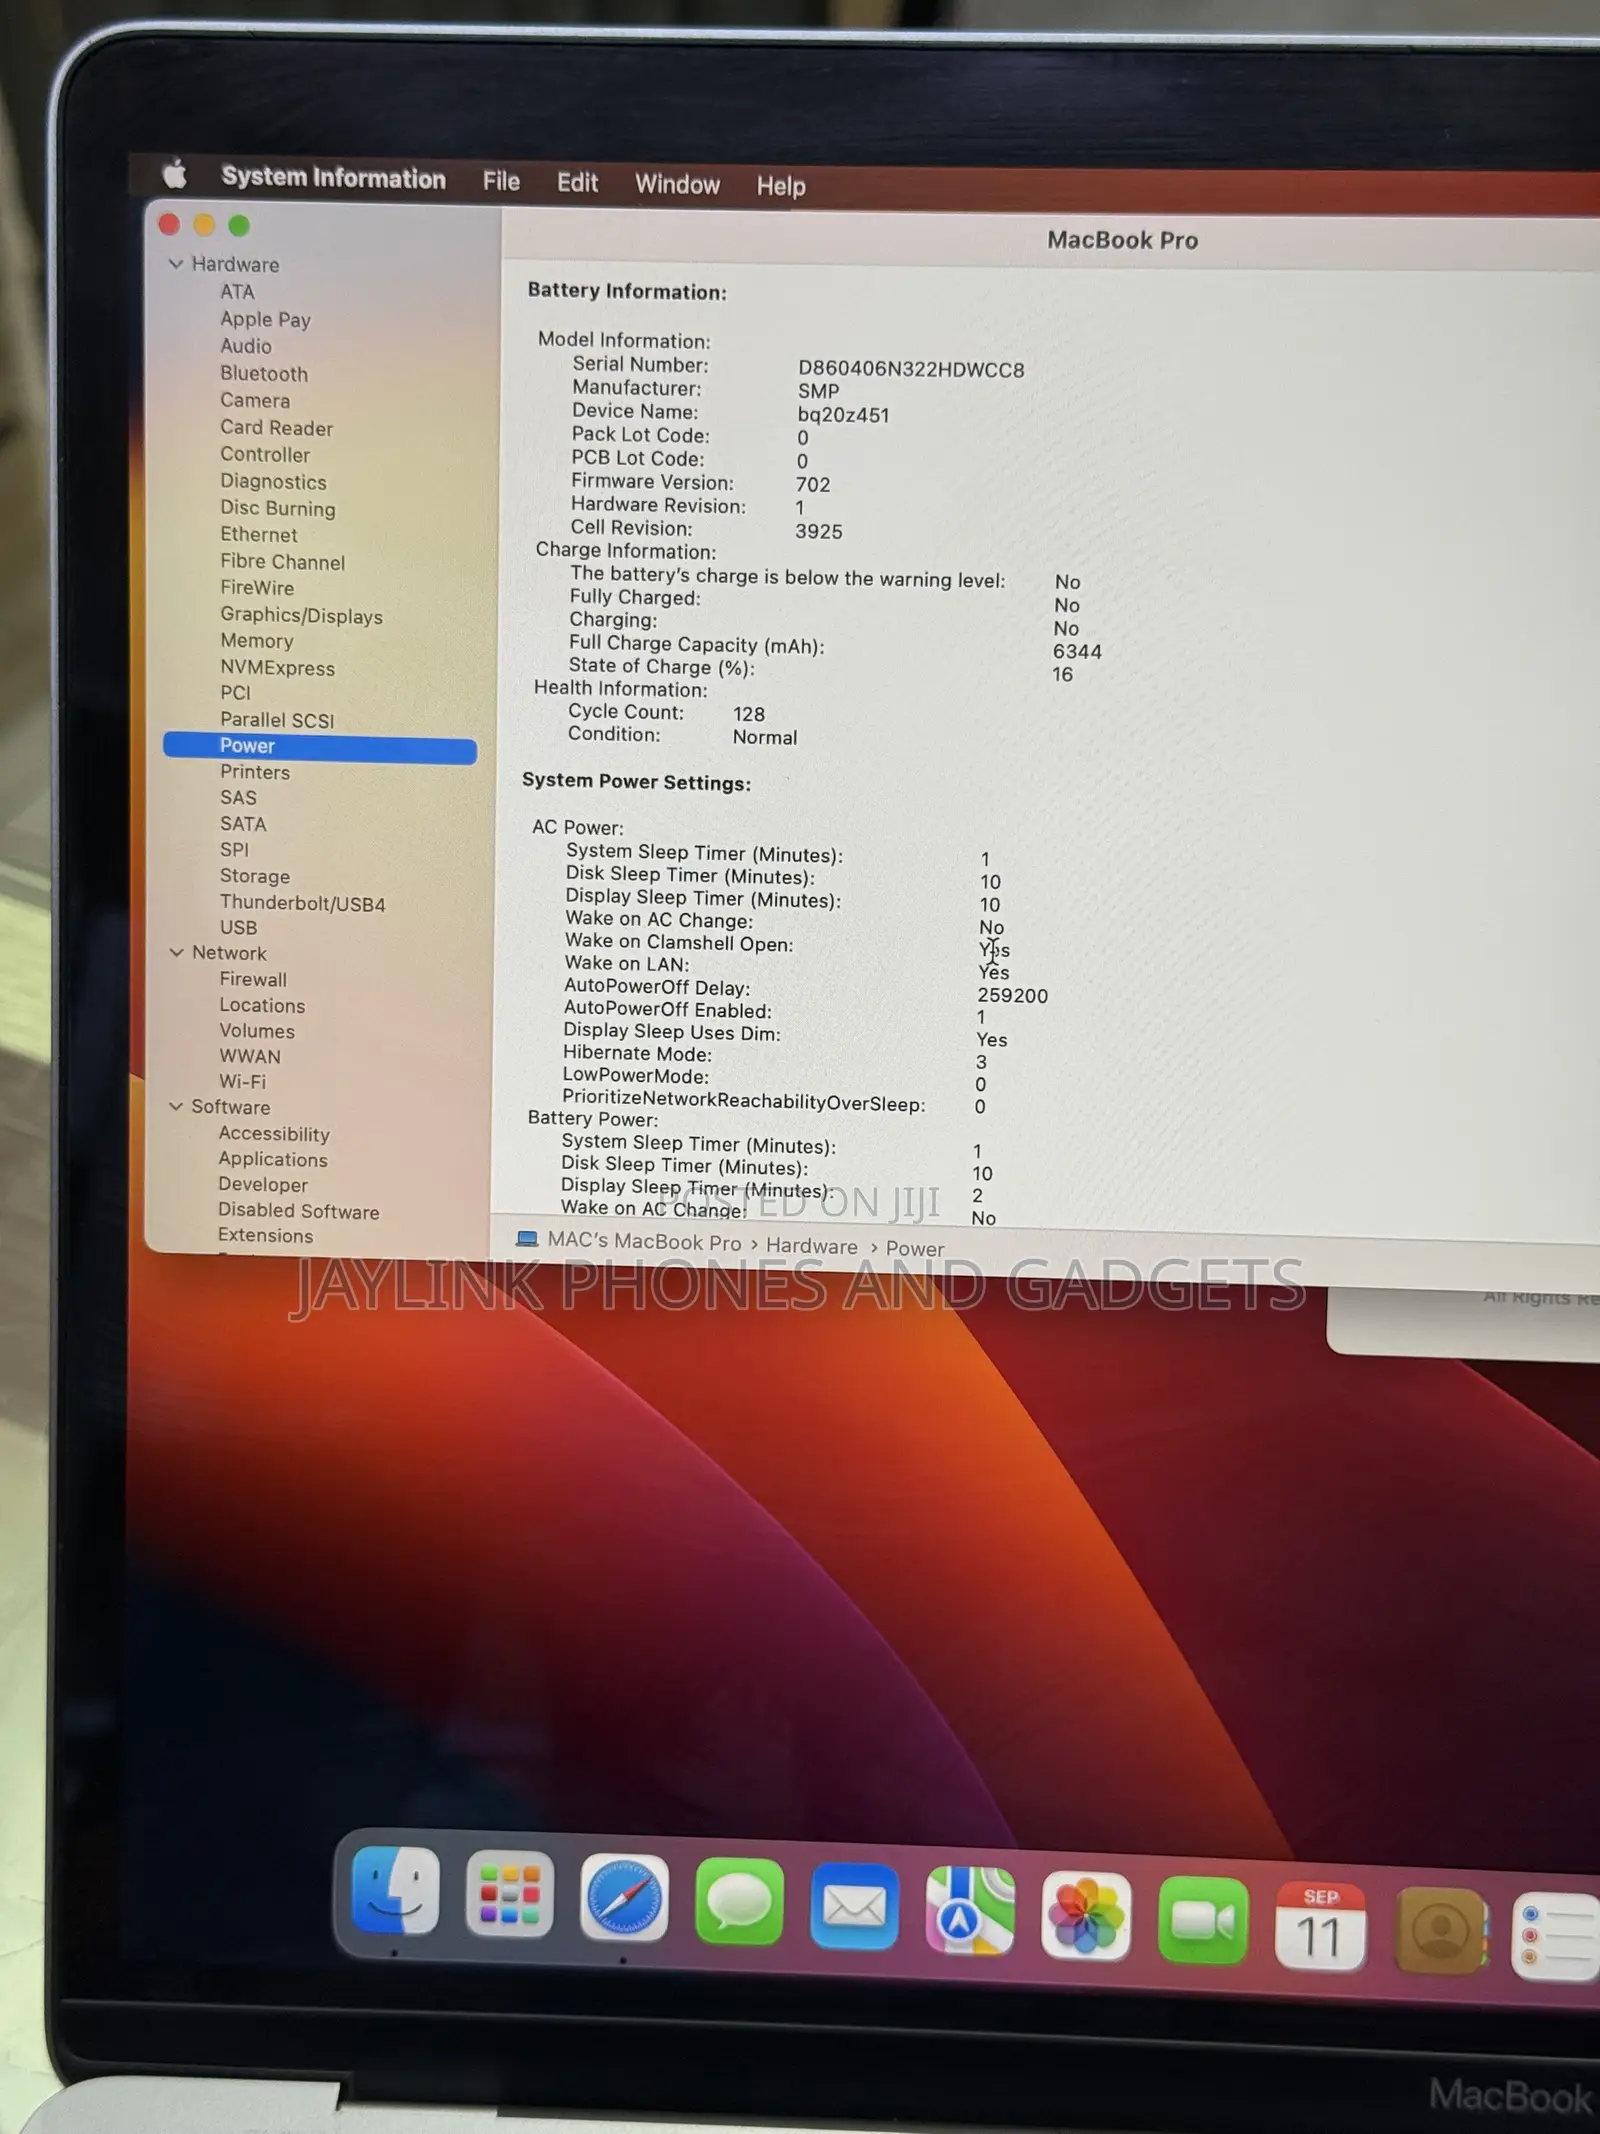Image resolution: width=1600 pixels, height=2134 pixels.
Task: Click Hardware in the path bar
Action: click(812, 1246)
